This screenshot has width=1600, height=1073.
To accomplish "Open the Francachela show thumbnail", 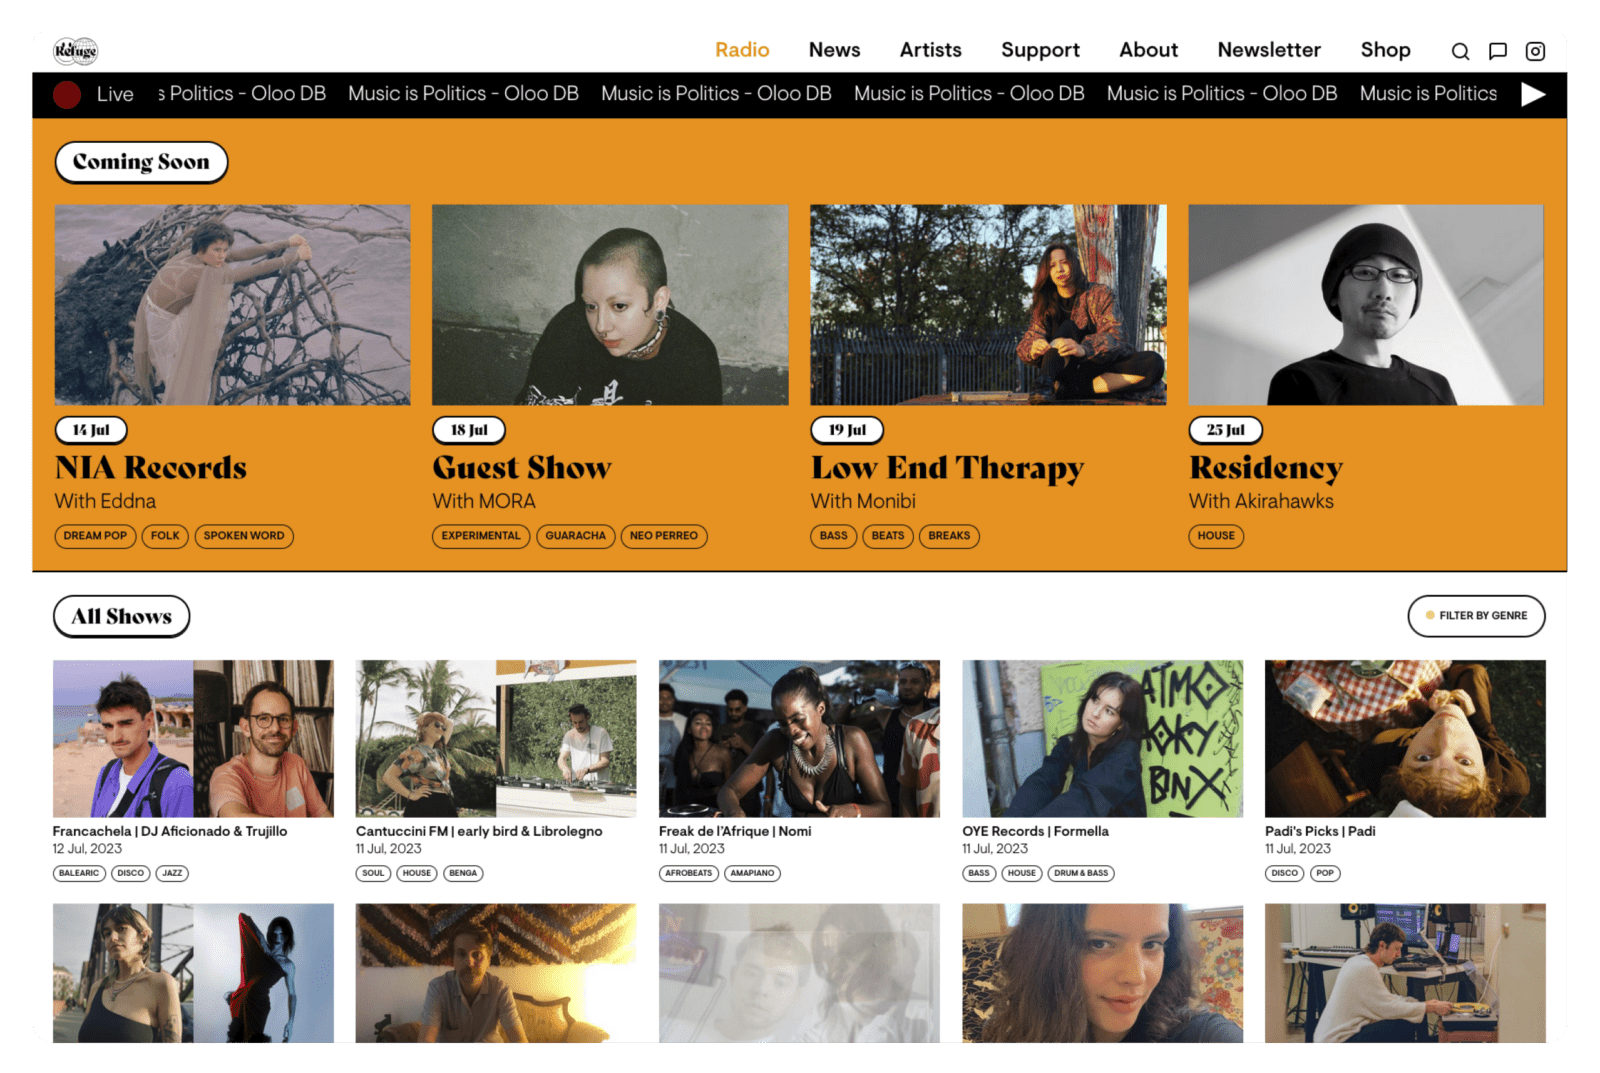I will [x=193, y=739].
